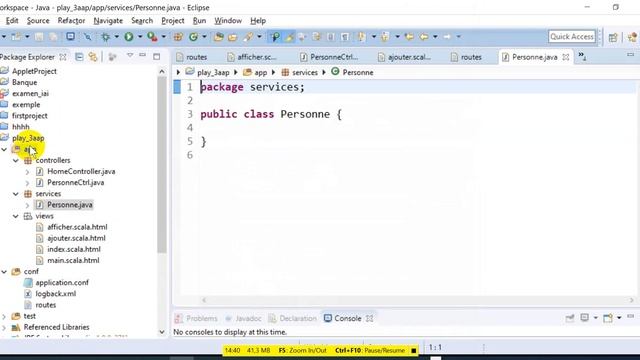Open the Navigate menu
The image size is (640, 360).
click(x=108, y=20)
